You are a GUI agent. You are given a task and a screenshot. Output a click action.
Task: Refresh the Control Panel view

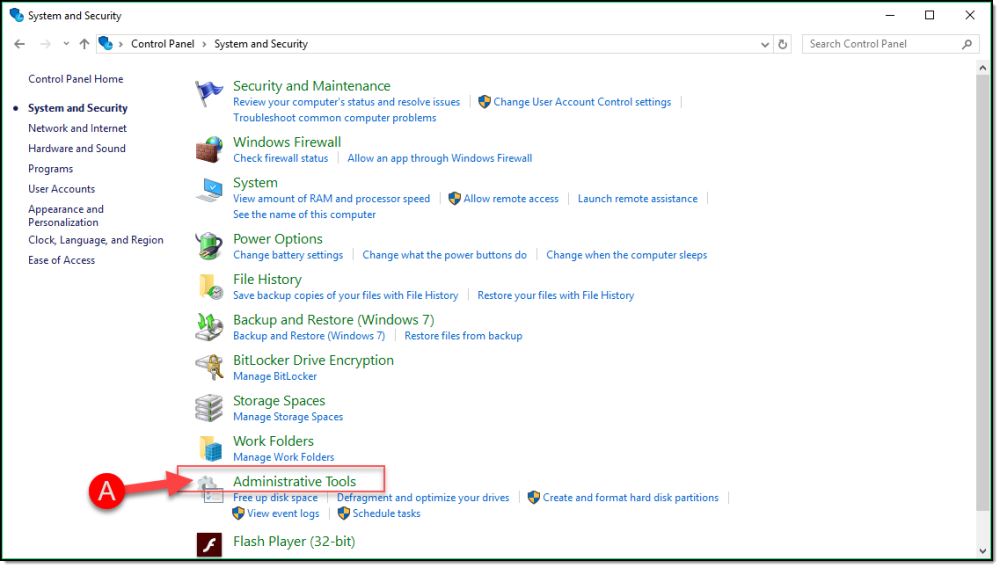(783, 44)
